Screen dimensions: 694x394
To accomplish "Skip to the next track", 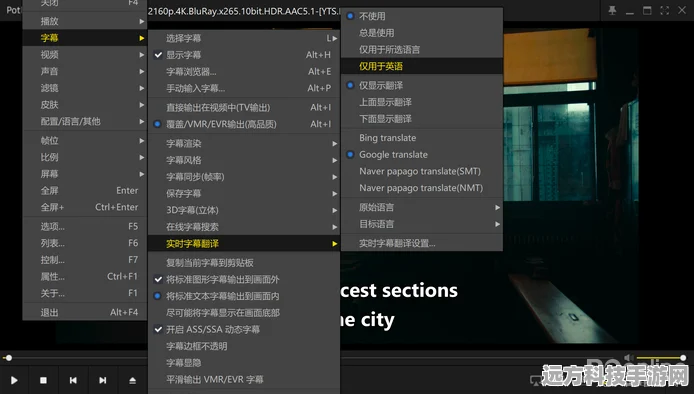I will pos(103,380).
